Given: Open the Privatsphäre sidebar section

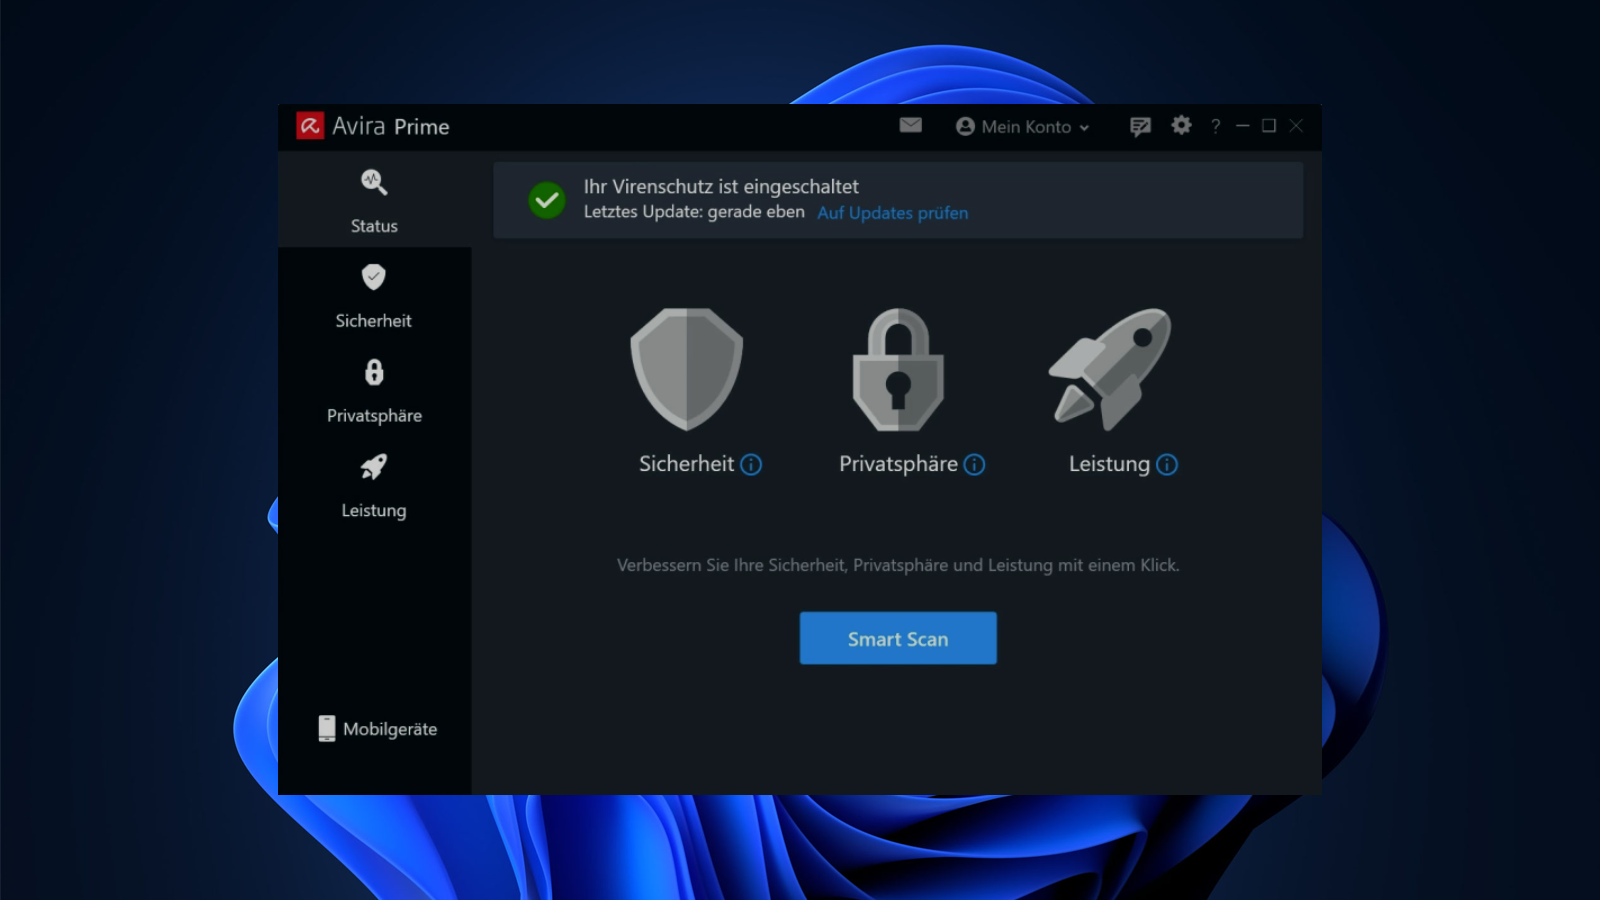Looking at the screenshot, I should click(x=374, y=391).
